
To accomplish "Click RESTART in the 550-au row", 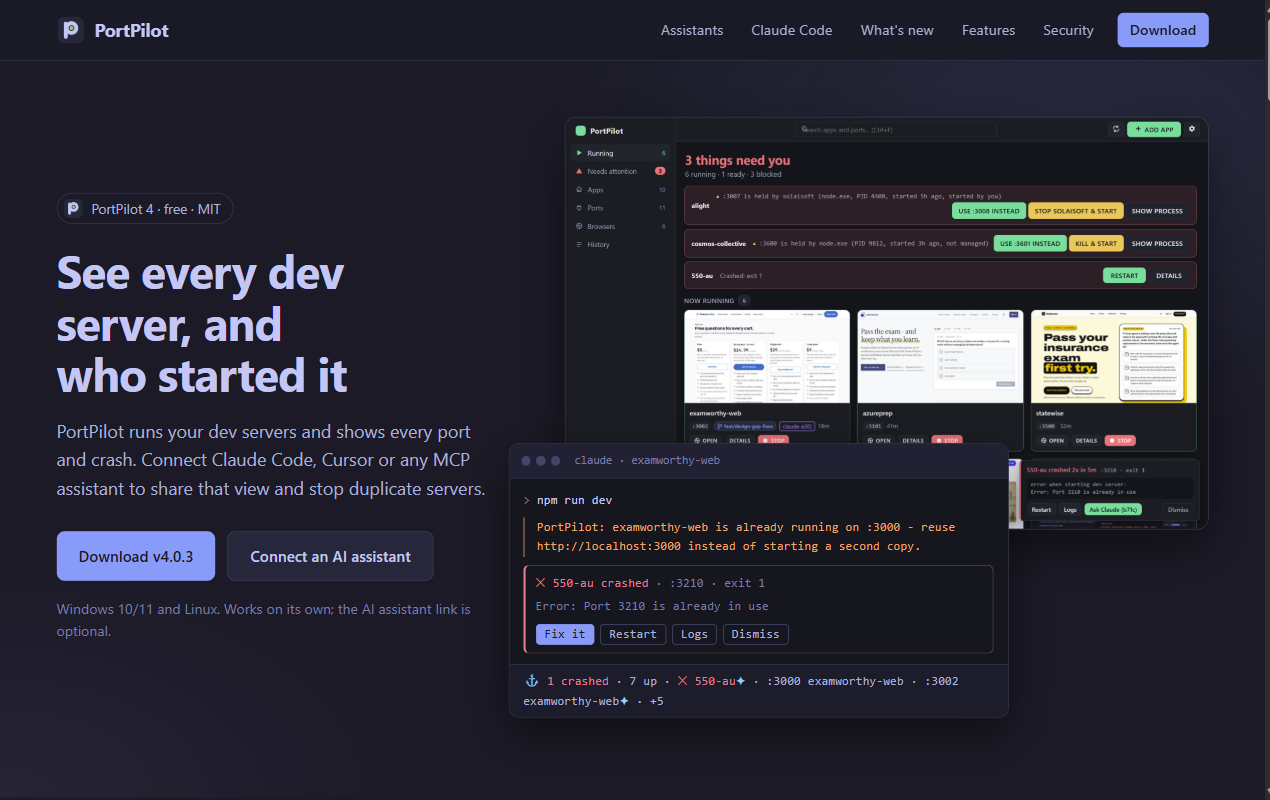I will coord(1124,275).
